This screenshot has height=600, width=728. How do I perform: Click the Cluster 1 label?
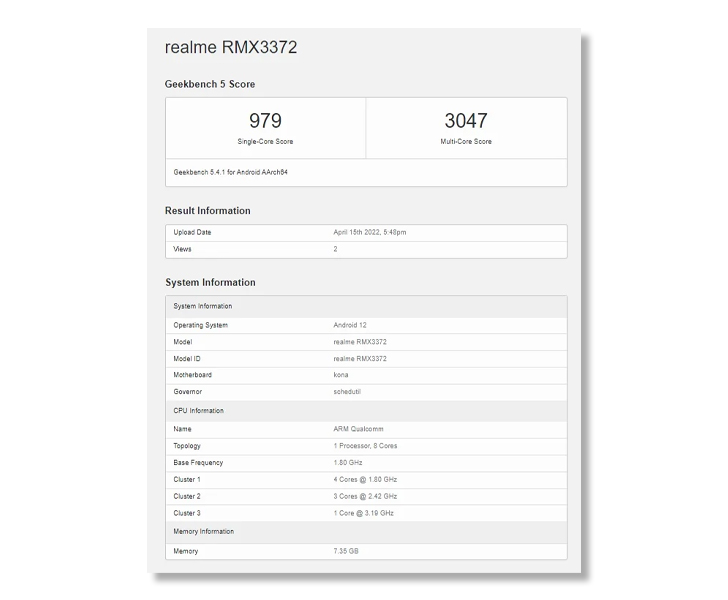pyautogui.click(x=187, y=479)
